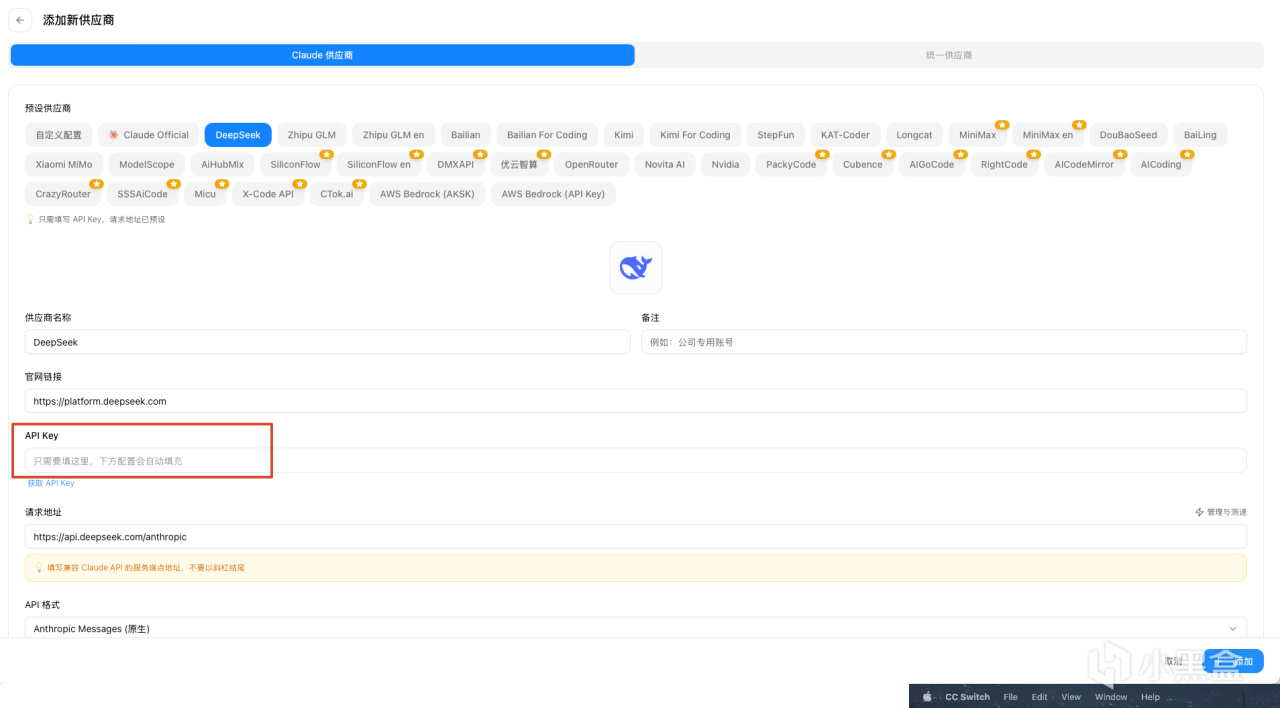This screenshot has width=1280, height=708.
Task: Pick the Bailian For Coding preset
Action: (x=547, y=135)
